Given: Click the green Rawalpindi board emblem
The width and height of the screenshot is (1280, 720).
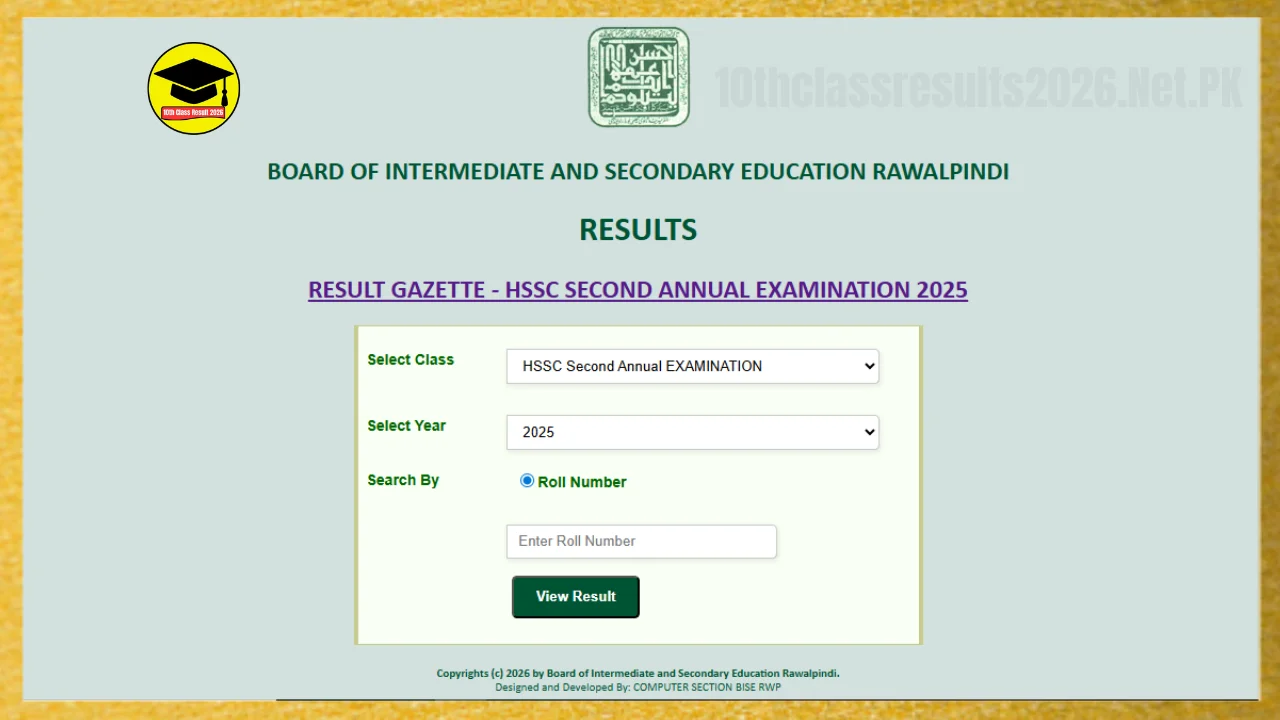Looking at the screenshot, I should (639, 77).
